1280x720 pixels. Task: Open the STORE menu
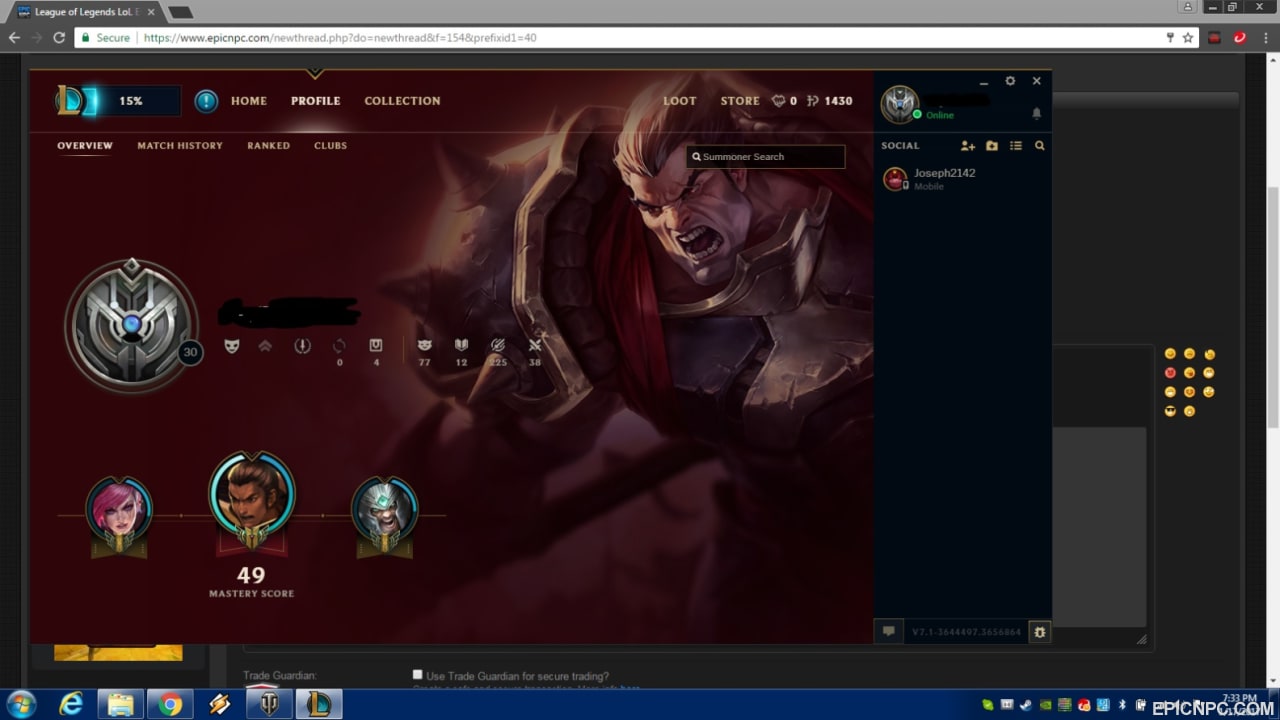[740, 101]
